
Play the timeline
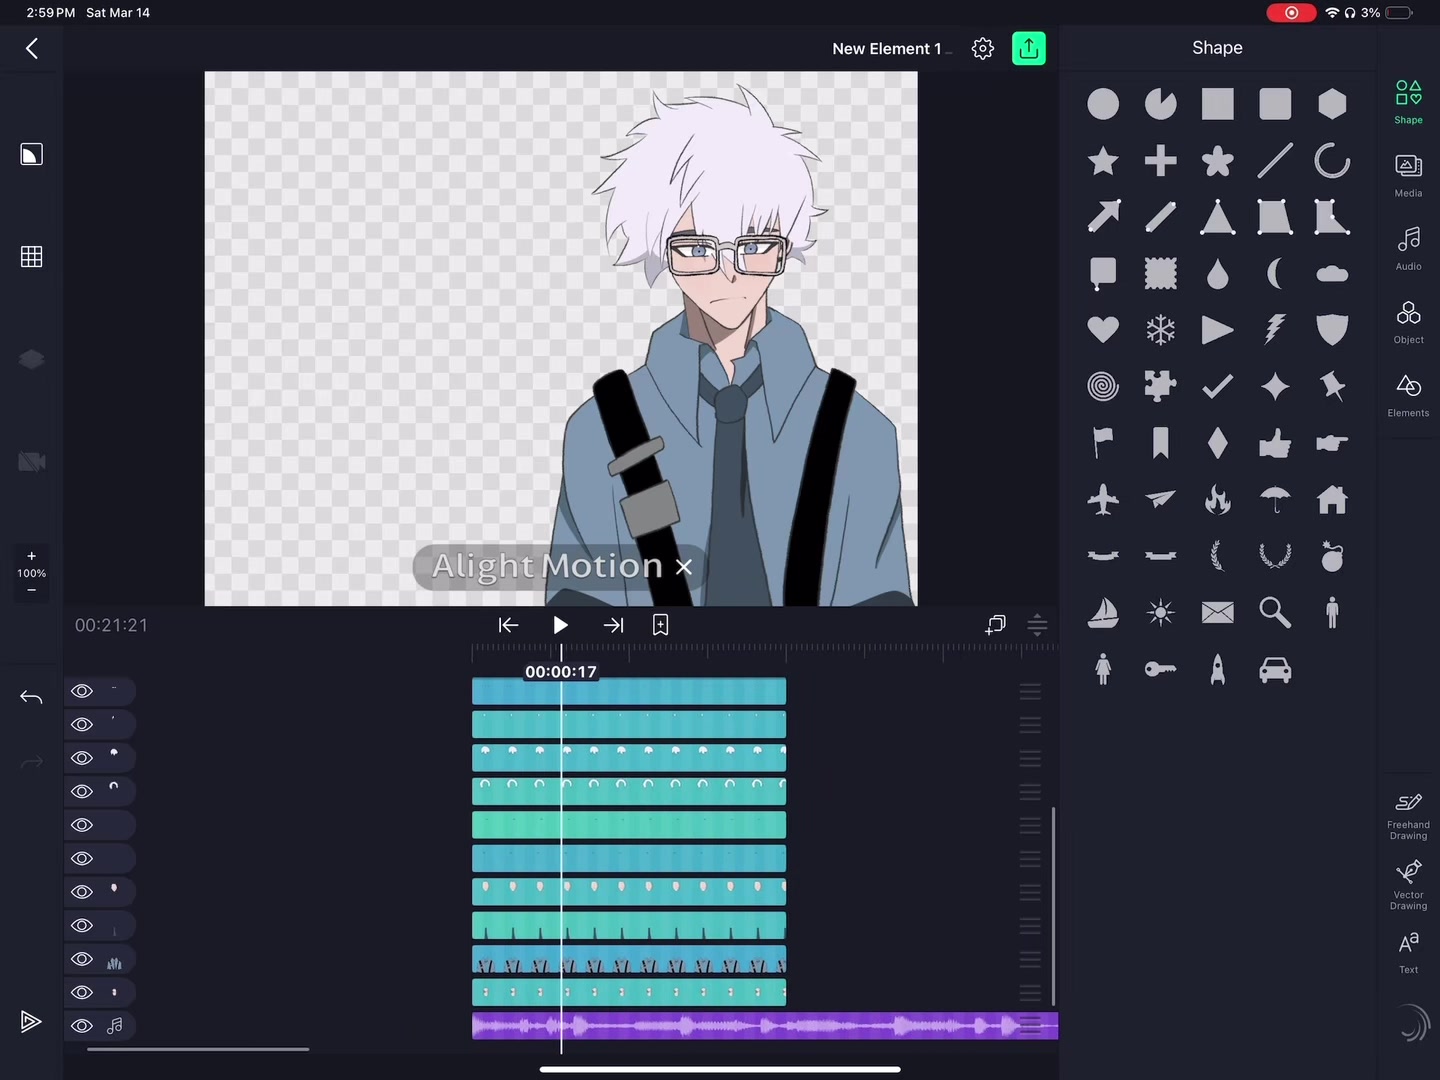(560, 625)
